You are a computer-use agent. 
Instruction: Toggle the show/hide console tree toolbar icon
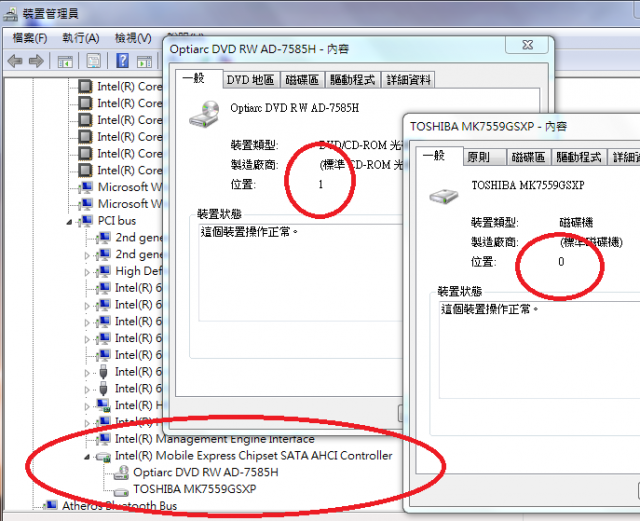point(65,62)
